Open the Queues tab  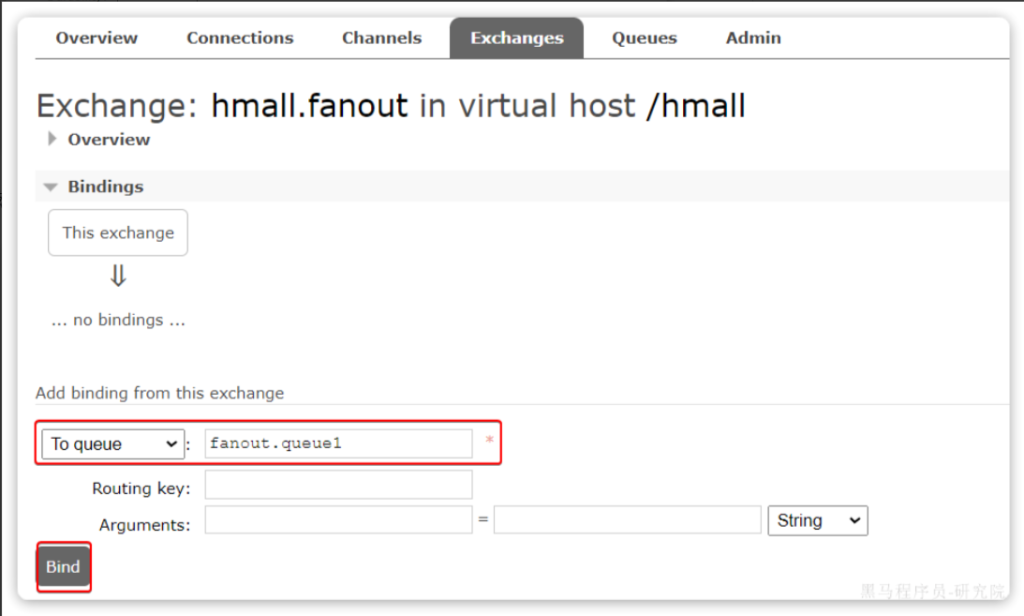point(644,38)
